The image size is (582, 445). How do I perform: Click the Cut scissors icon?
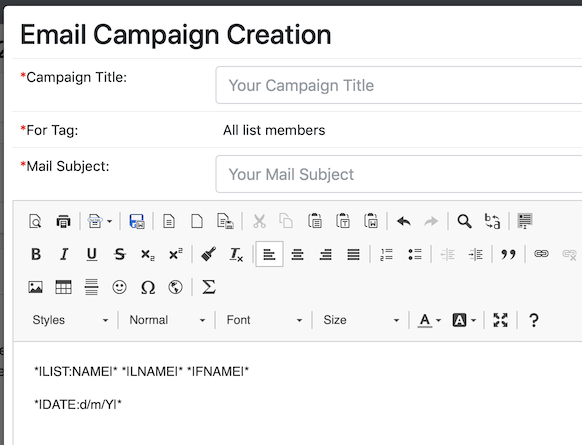pyautogui.click(x=259, y=222)
